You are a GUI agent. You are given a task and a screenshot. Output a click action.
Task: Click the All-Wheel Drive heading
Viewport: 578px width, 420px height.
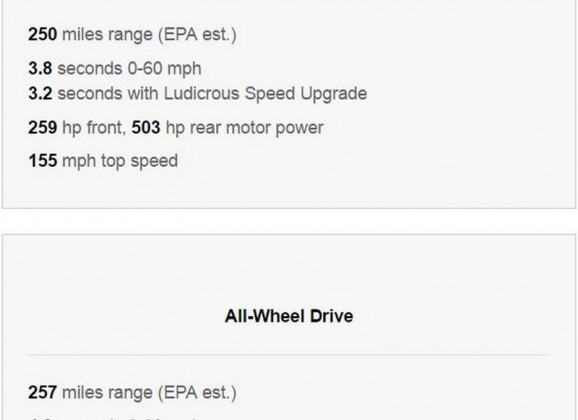[x=289, y=316]
